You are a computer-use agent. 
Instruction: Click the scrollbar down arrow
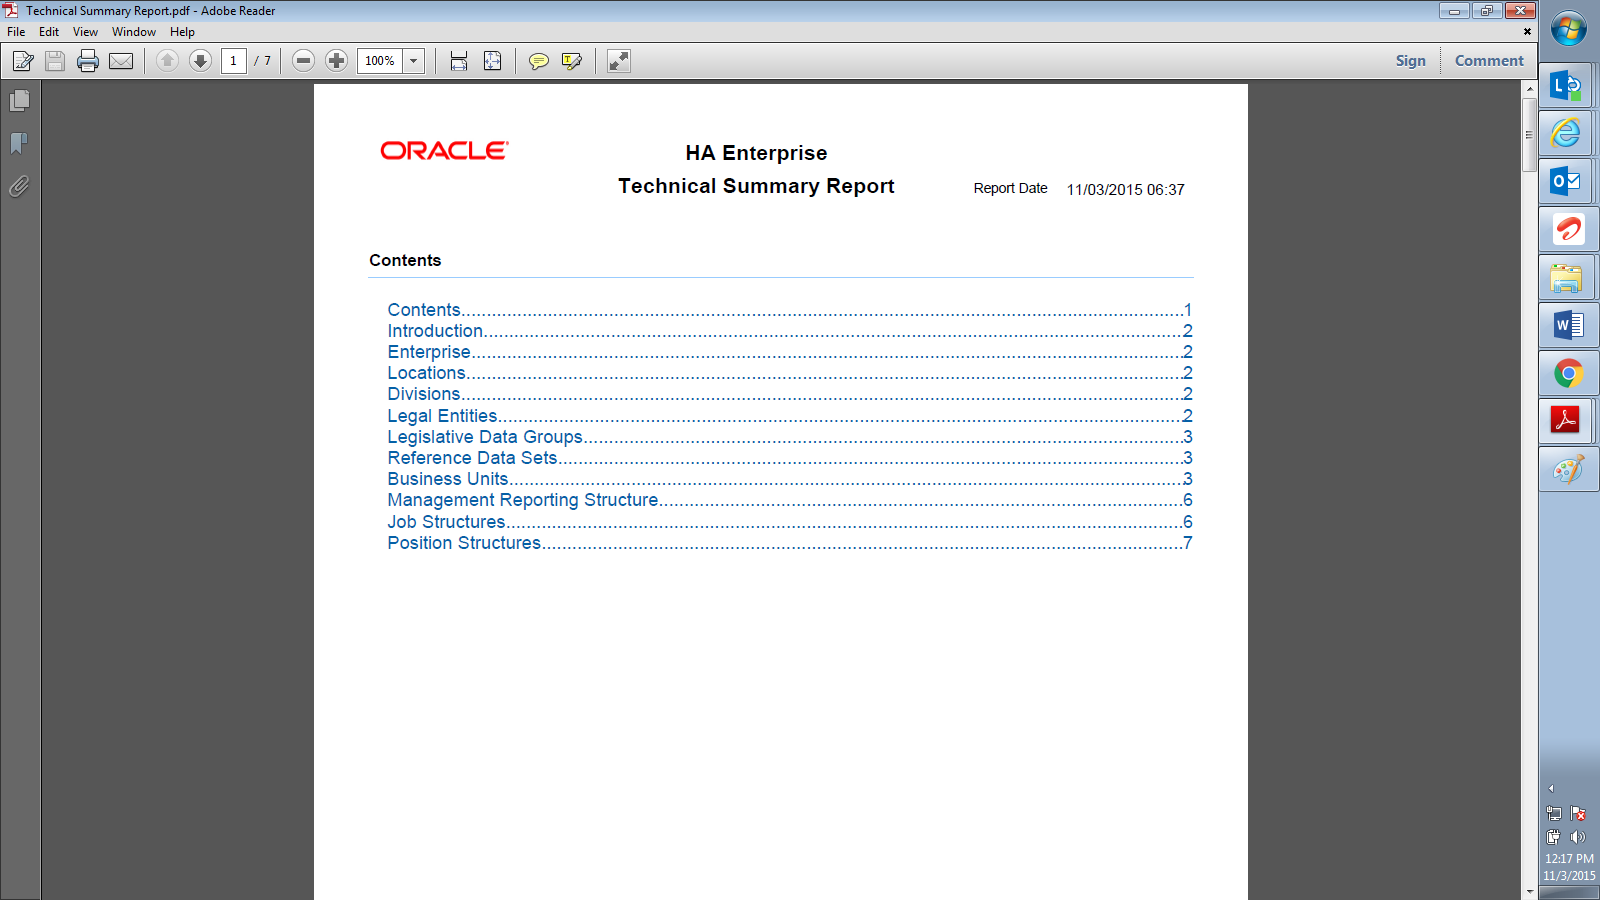click(x=1529, y=891)
